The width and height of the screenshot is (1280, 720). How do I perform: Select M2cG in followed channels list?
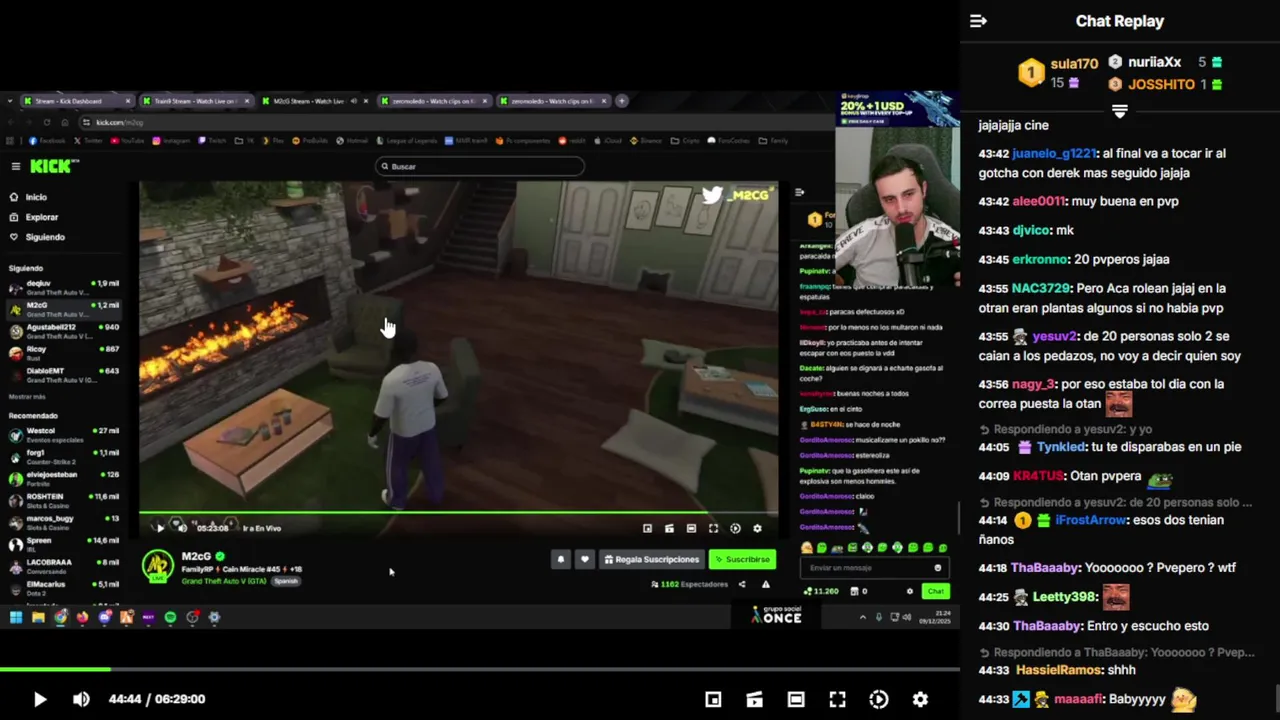65,309
